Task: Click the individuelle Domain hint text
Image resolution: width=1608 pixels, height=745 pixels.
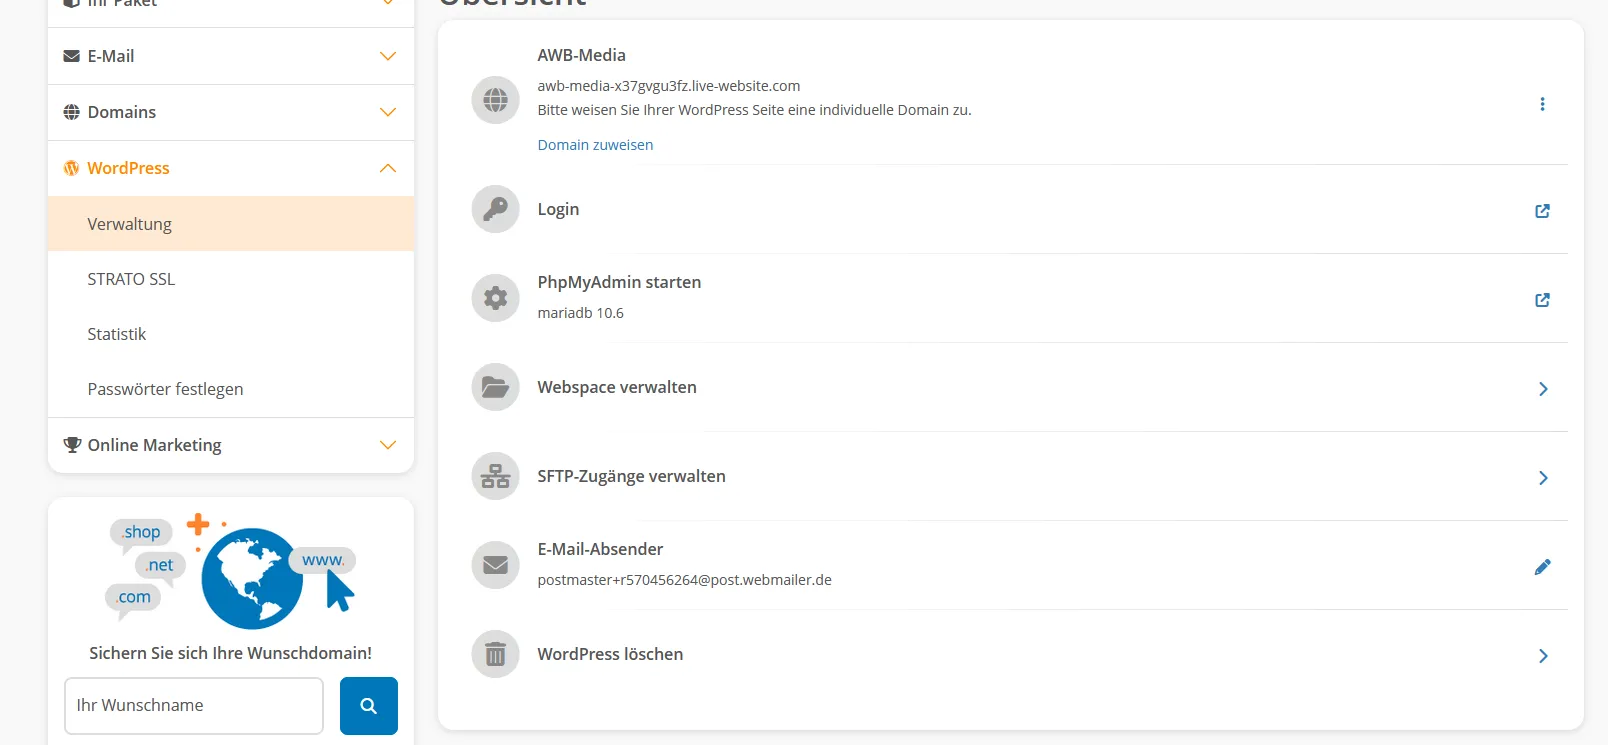Action: coord(754,110)
